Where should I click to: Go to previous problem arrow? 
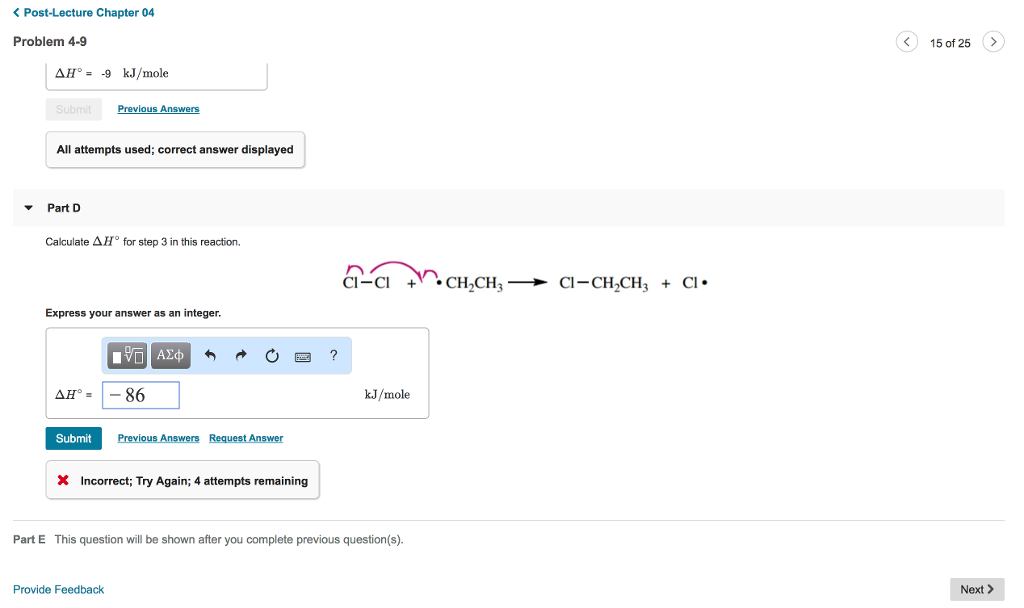coord(906,42)
